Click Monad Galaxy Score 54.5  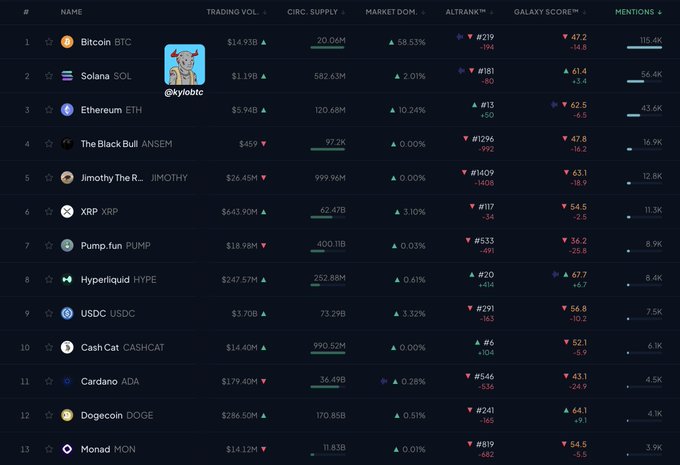click(x=578, y=445)
